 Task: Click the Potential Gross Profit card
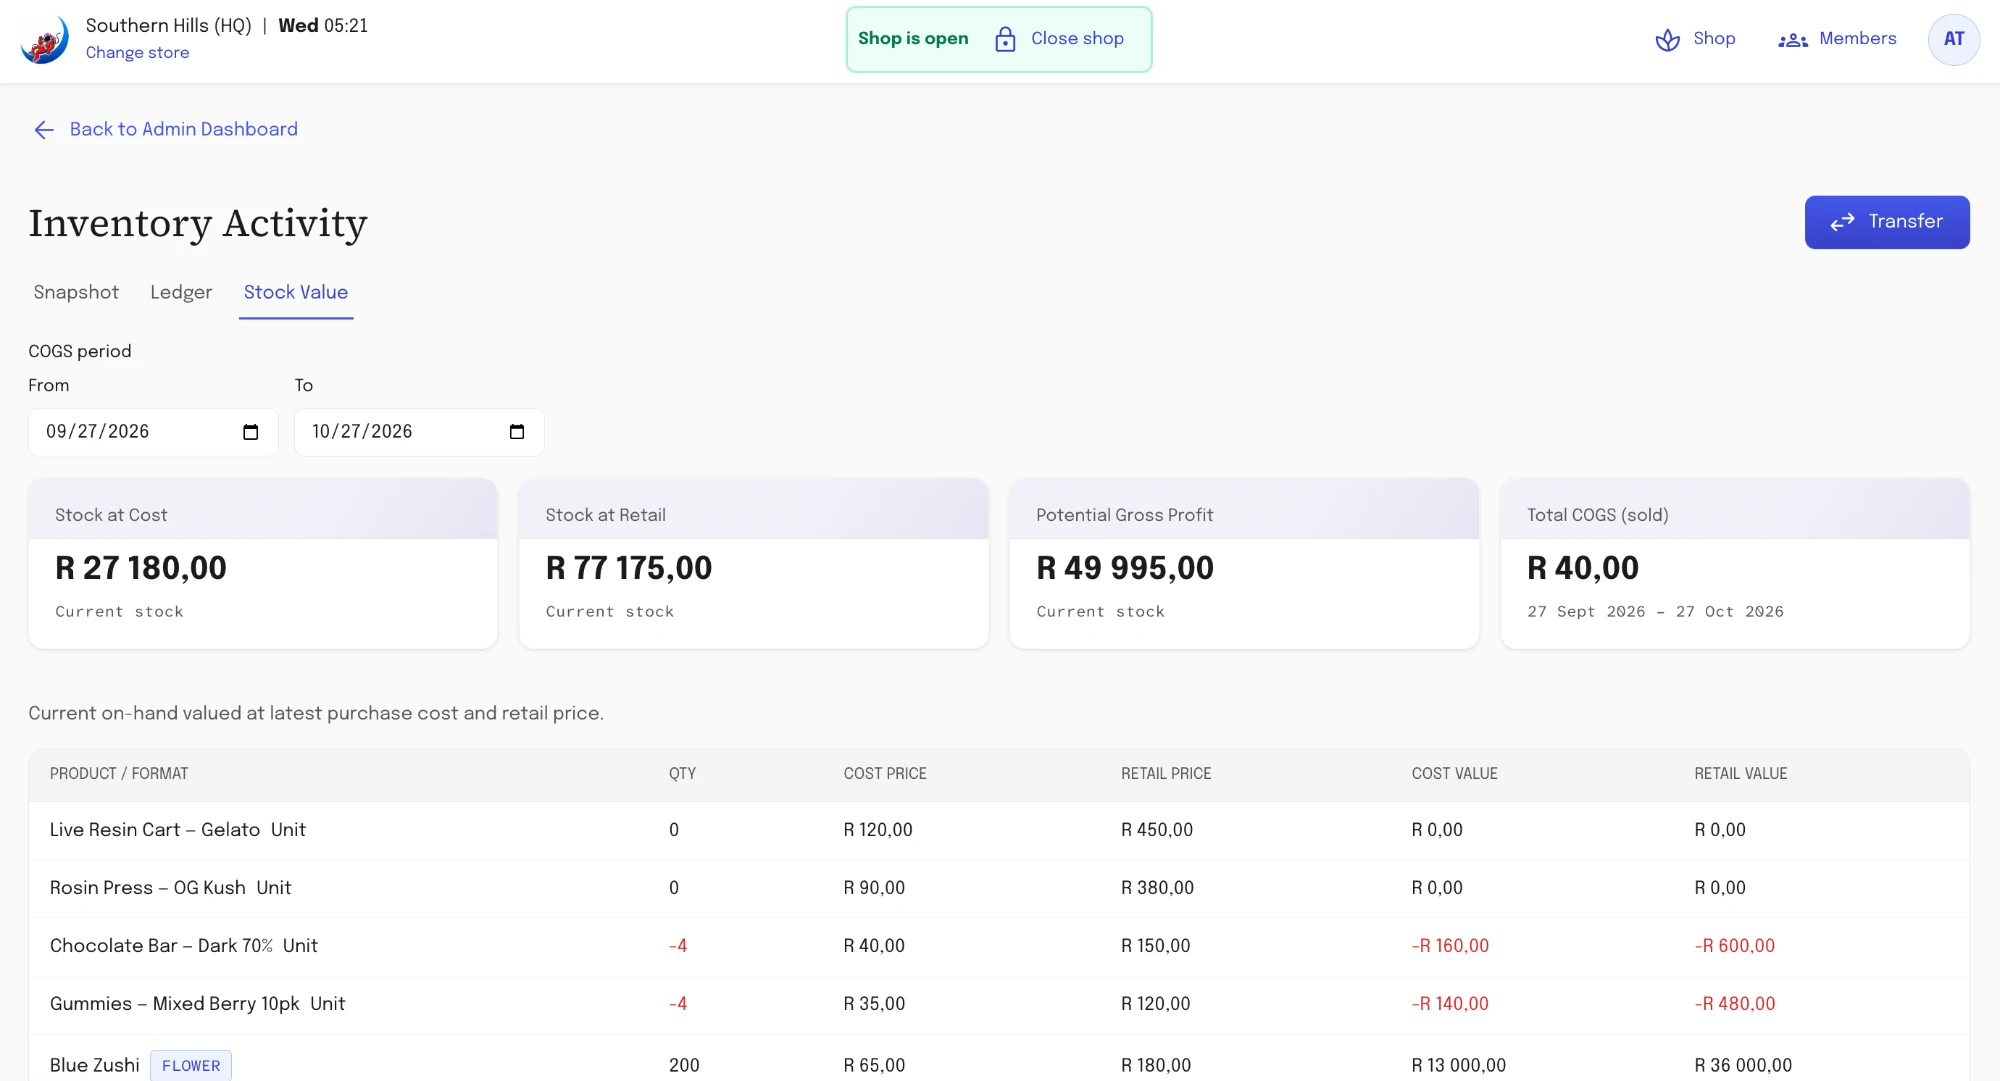[1244, 564]
